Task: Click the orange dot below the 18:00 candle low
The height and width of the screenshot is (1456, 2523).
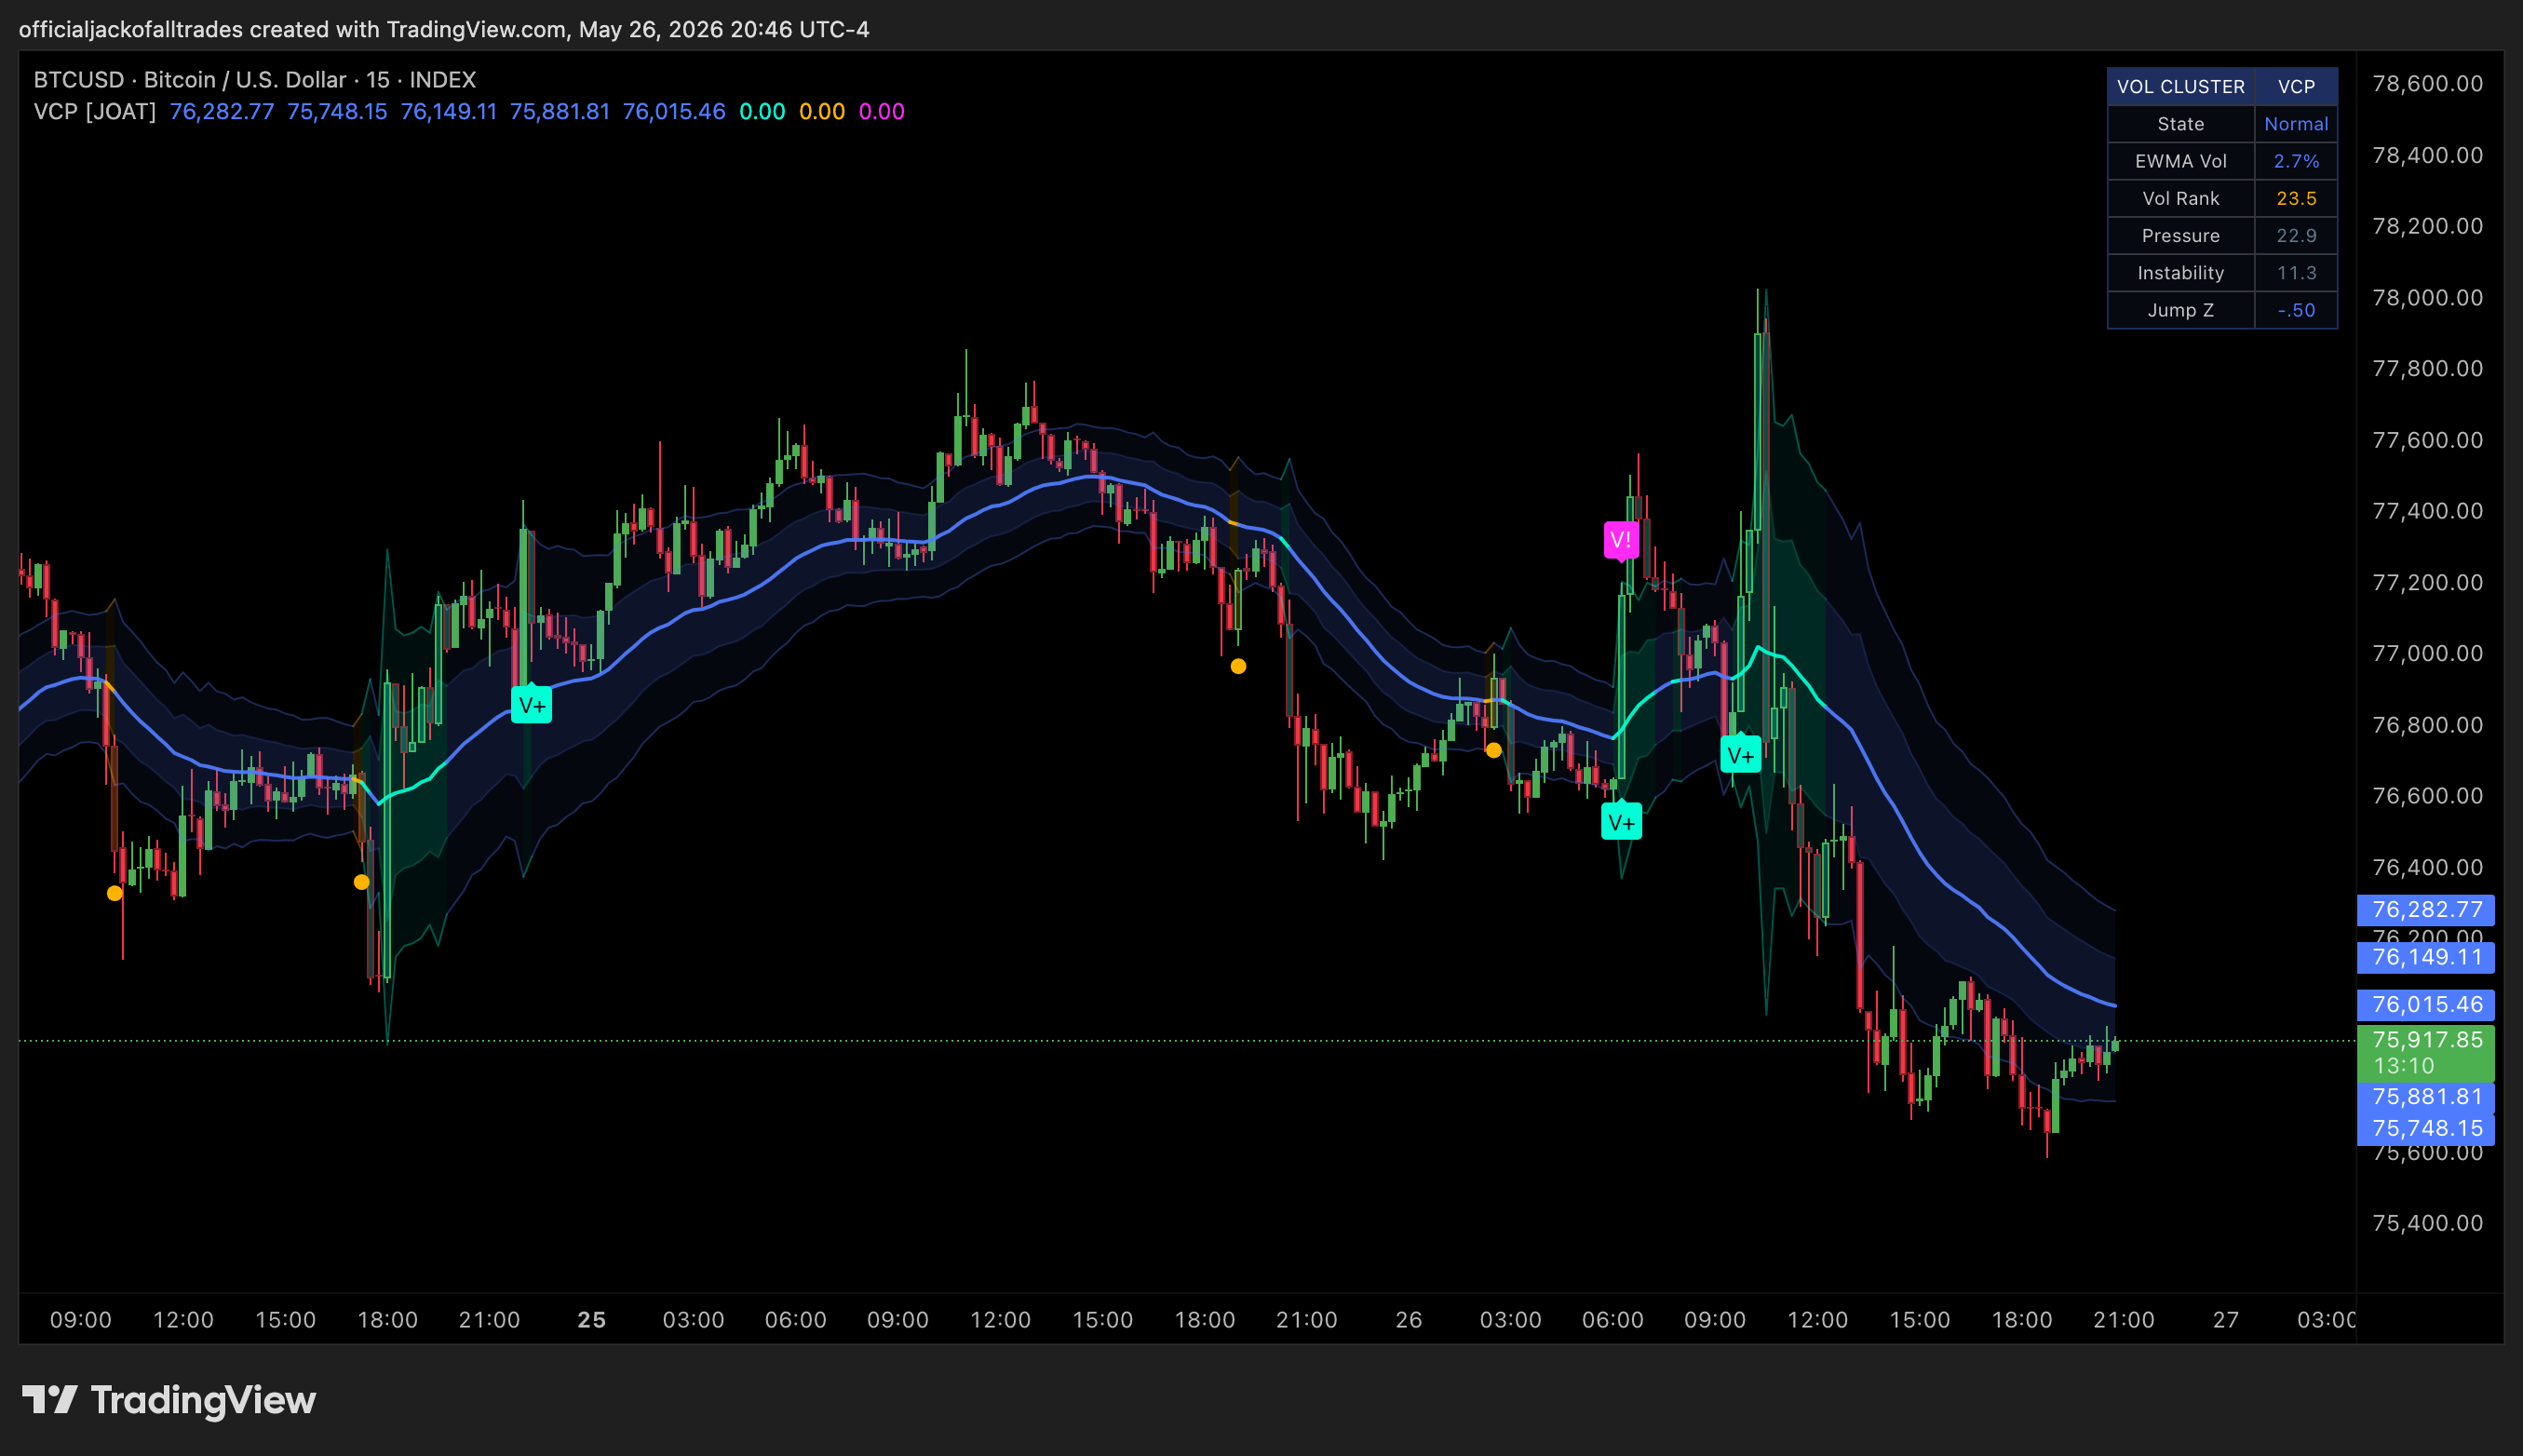Action: tap(362, 882)
